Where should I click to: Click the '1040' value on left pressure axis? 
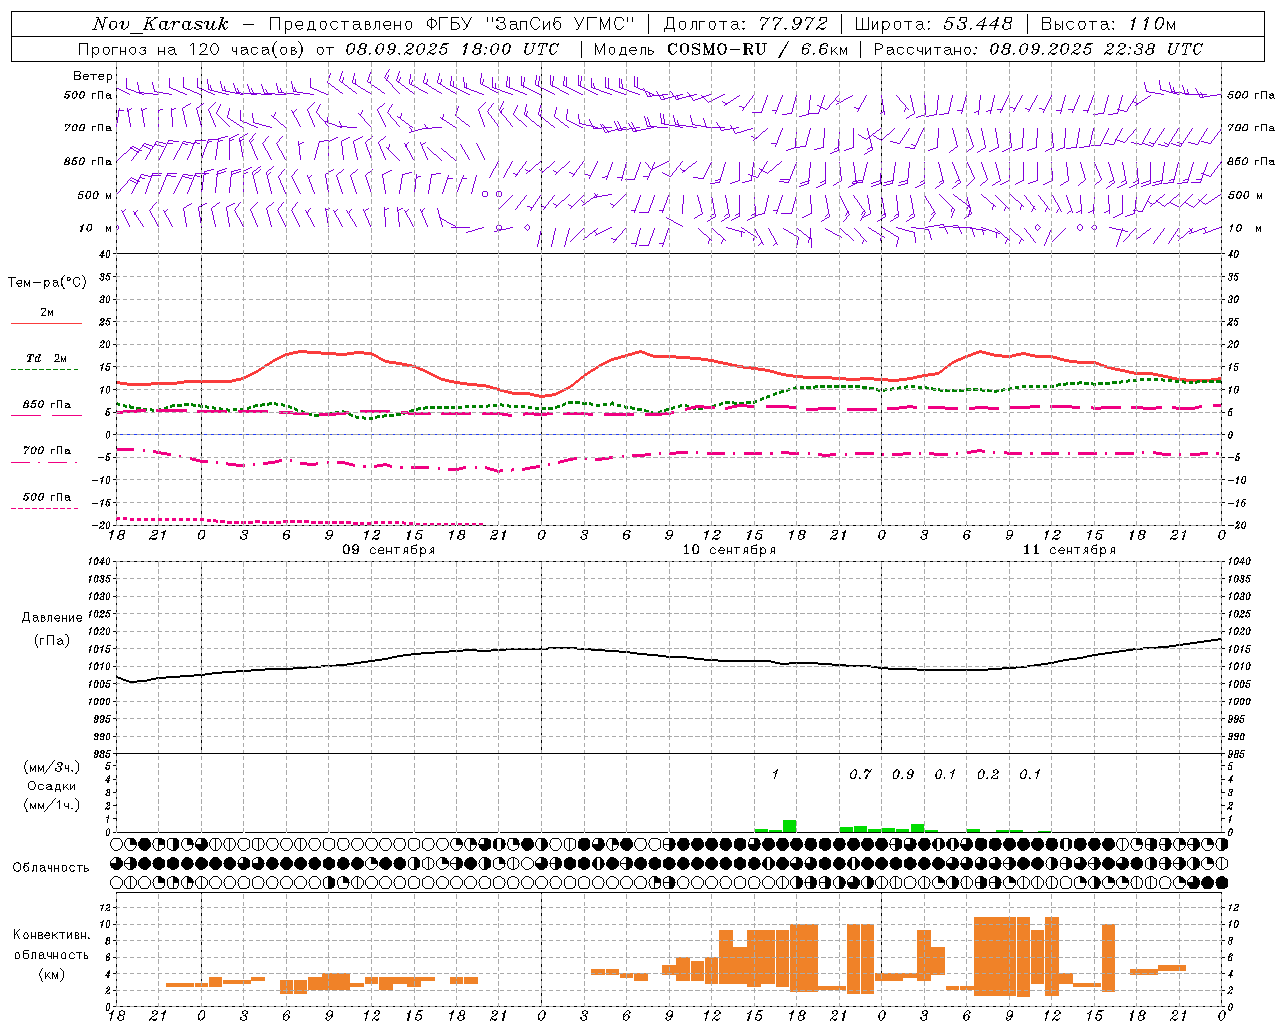tap(98, 562)
